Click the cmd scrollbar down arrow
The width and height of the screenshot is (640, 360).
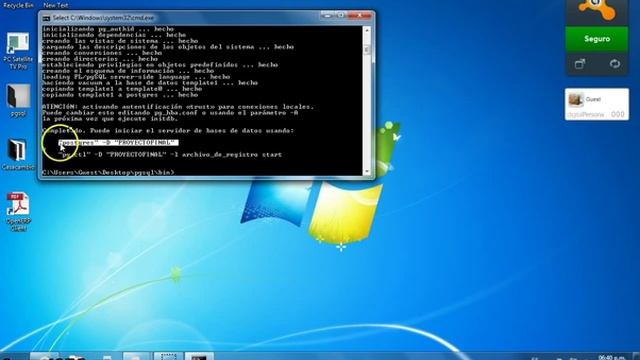367,171
